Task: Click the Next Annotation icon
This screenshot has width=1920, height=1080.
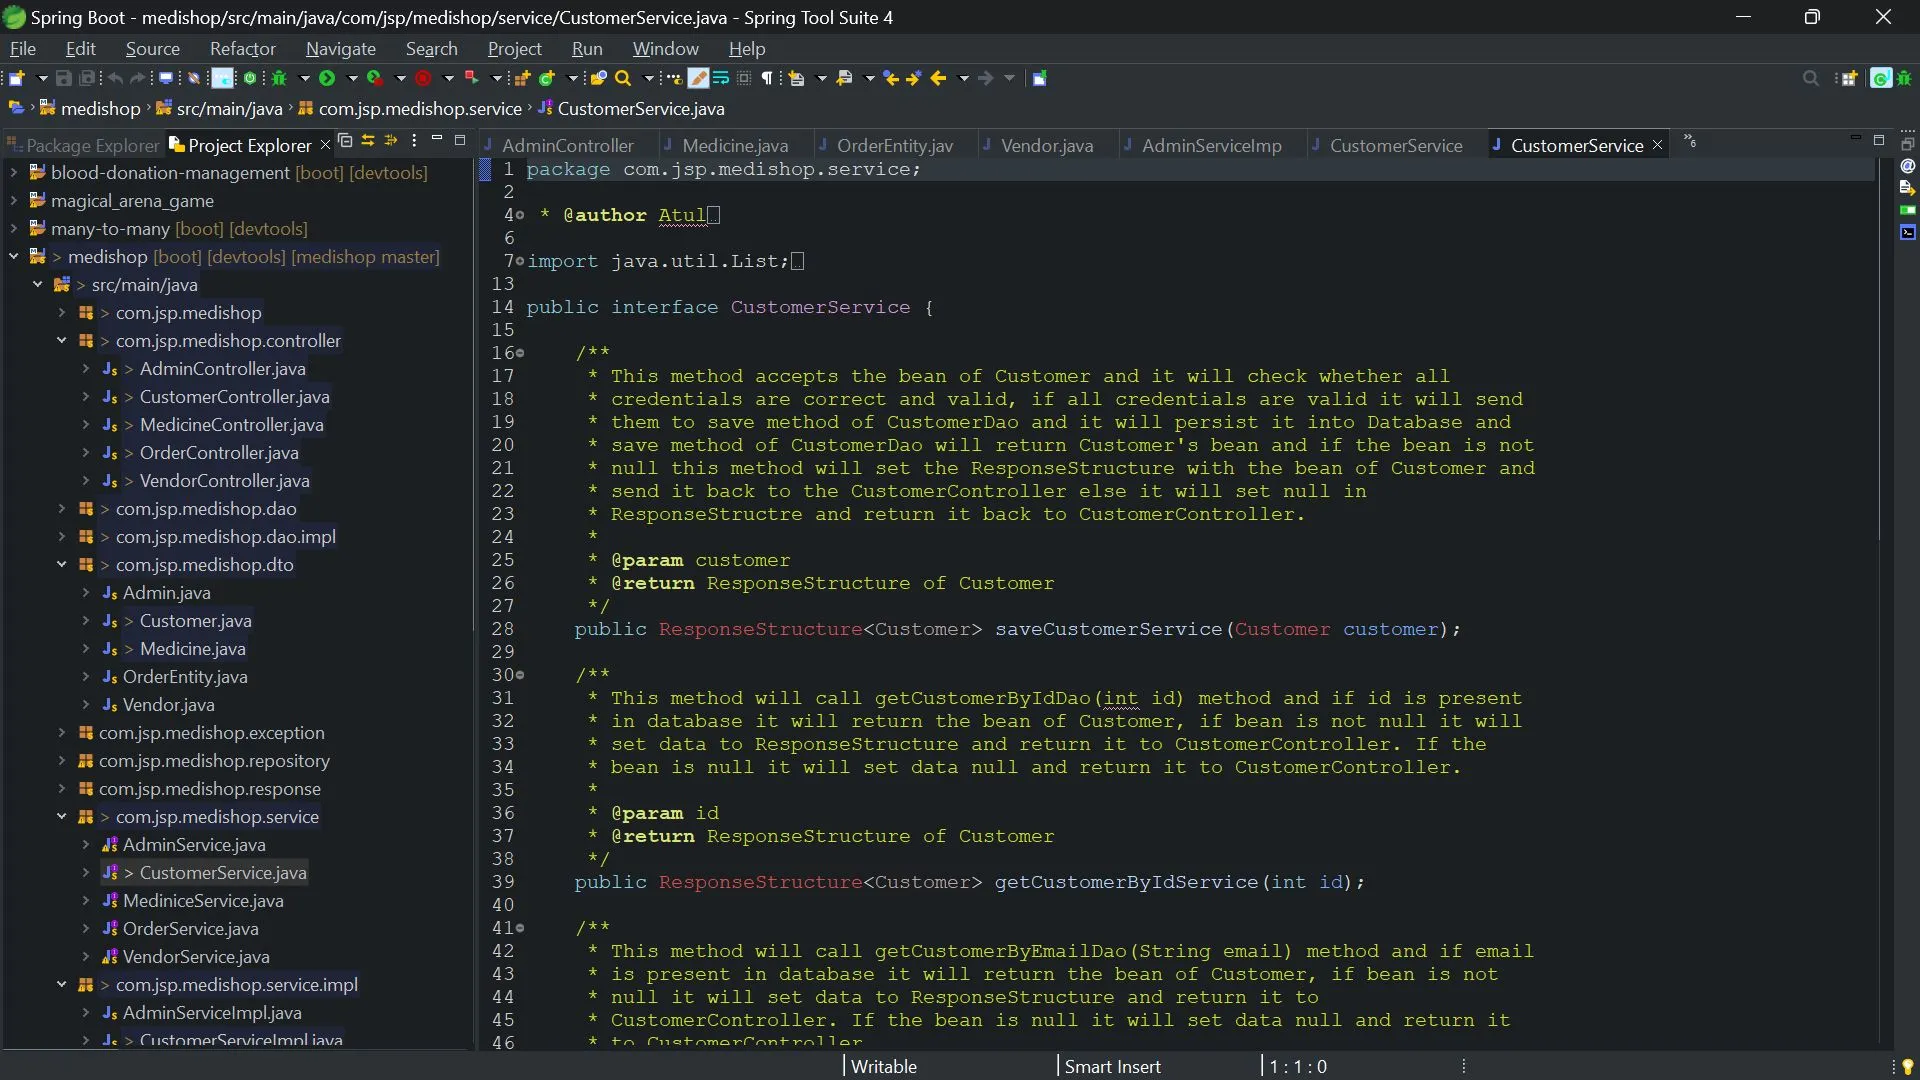Action: click(x=797, y=78)
